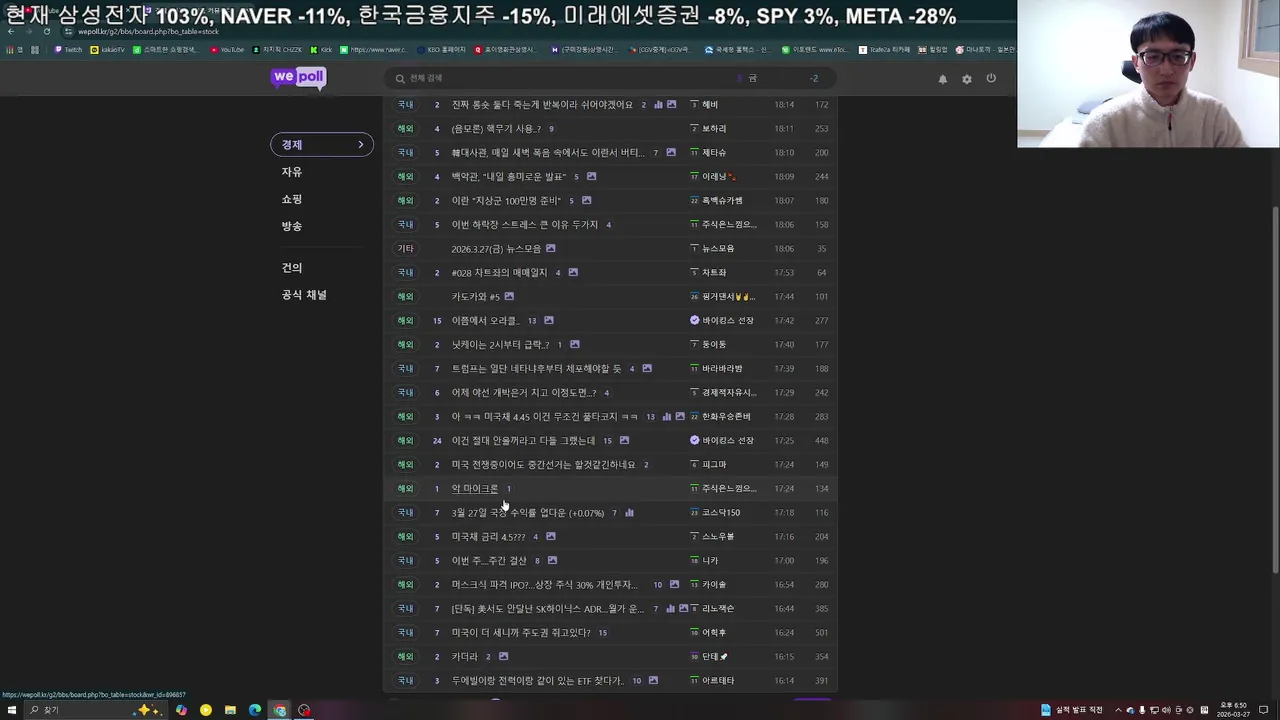
Task: Click the poll chart icon on 진짜 롱숏 post
Action: (x=658, y=104)
